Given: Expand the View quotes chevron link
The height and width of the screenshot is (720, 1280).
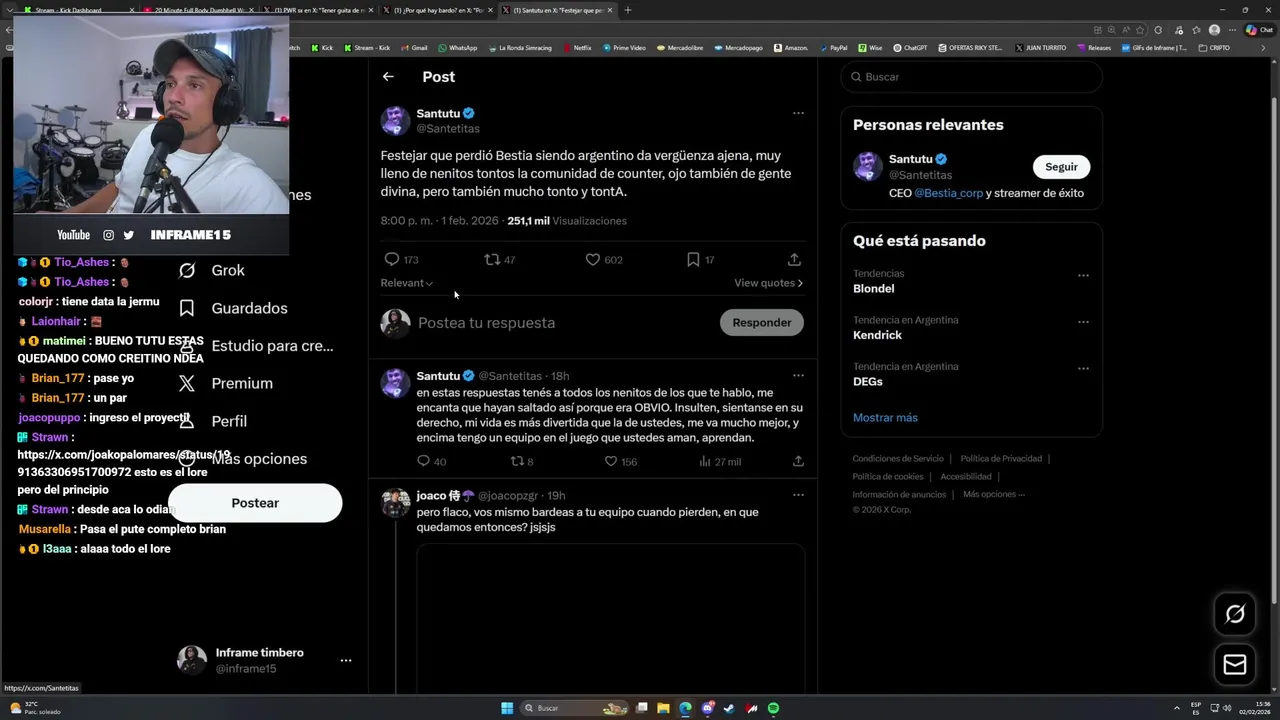Looking at the screenshot, I should point(769,283).
